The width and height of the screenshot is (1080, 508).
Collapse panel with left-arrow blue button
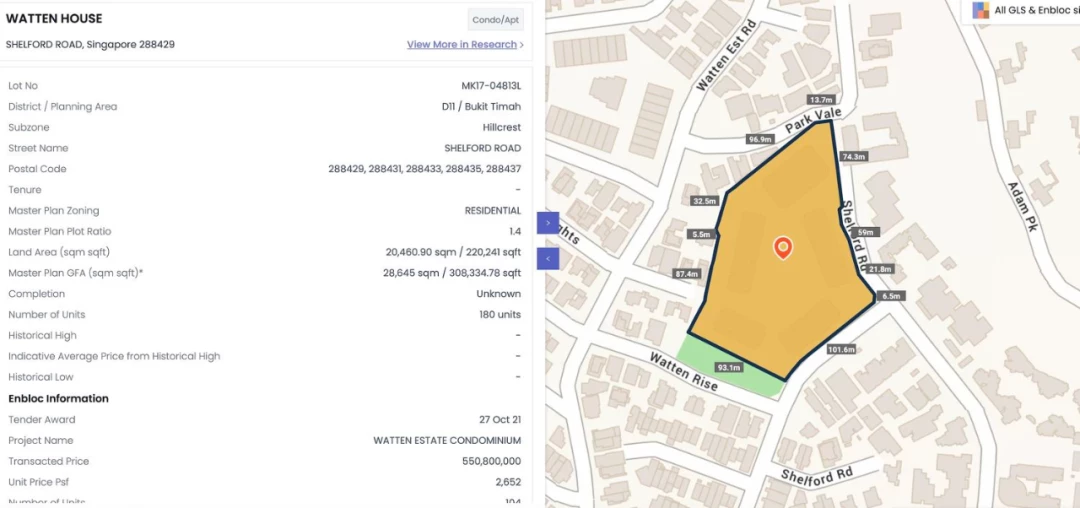click(x=548, y=259)
